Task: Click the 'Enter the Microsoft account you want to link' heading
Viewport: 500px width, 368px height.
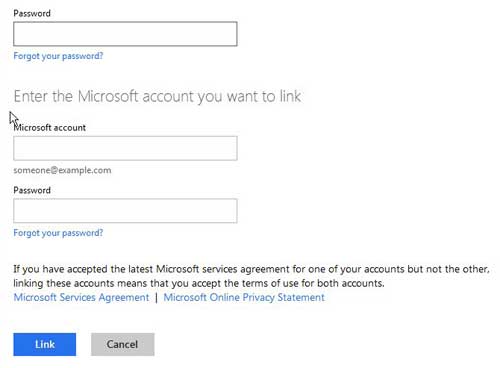Action: (x=157, y=97)
